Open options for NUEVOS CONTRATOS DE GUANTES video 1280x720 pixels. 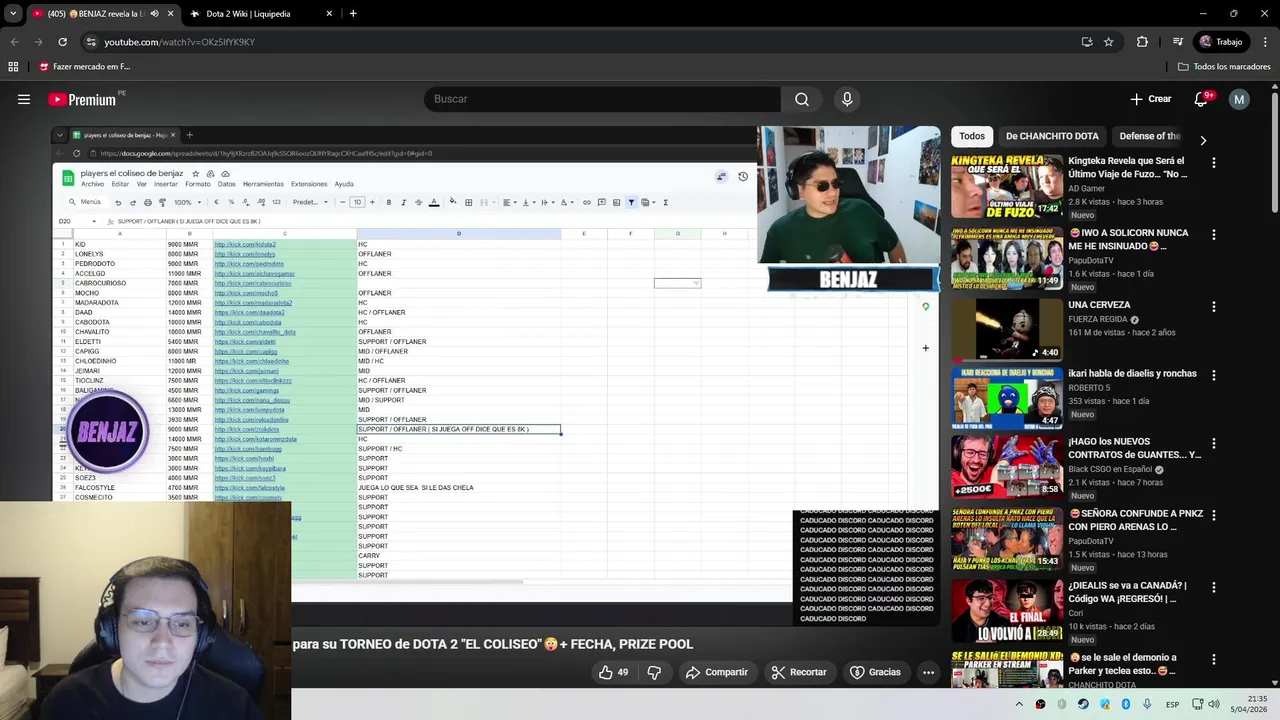[1214, 443]
